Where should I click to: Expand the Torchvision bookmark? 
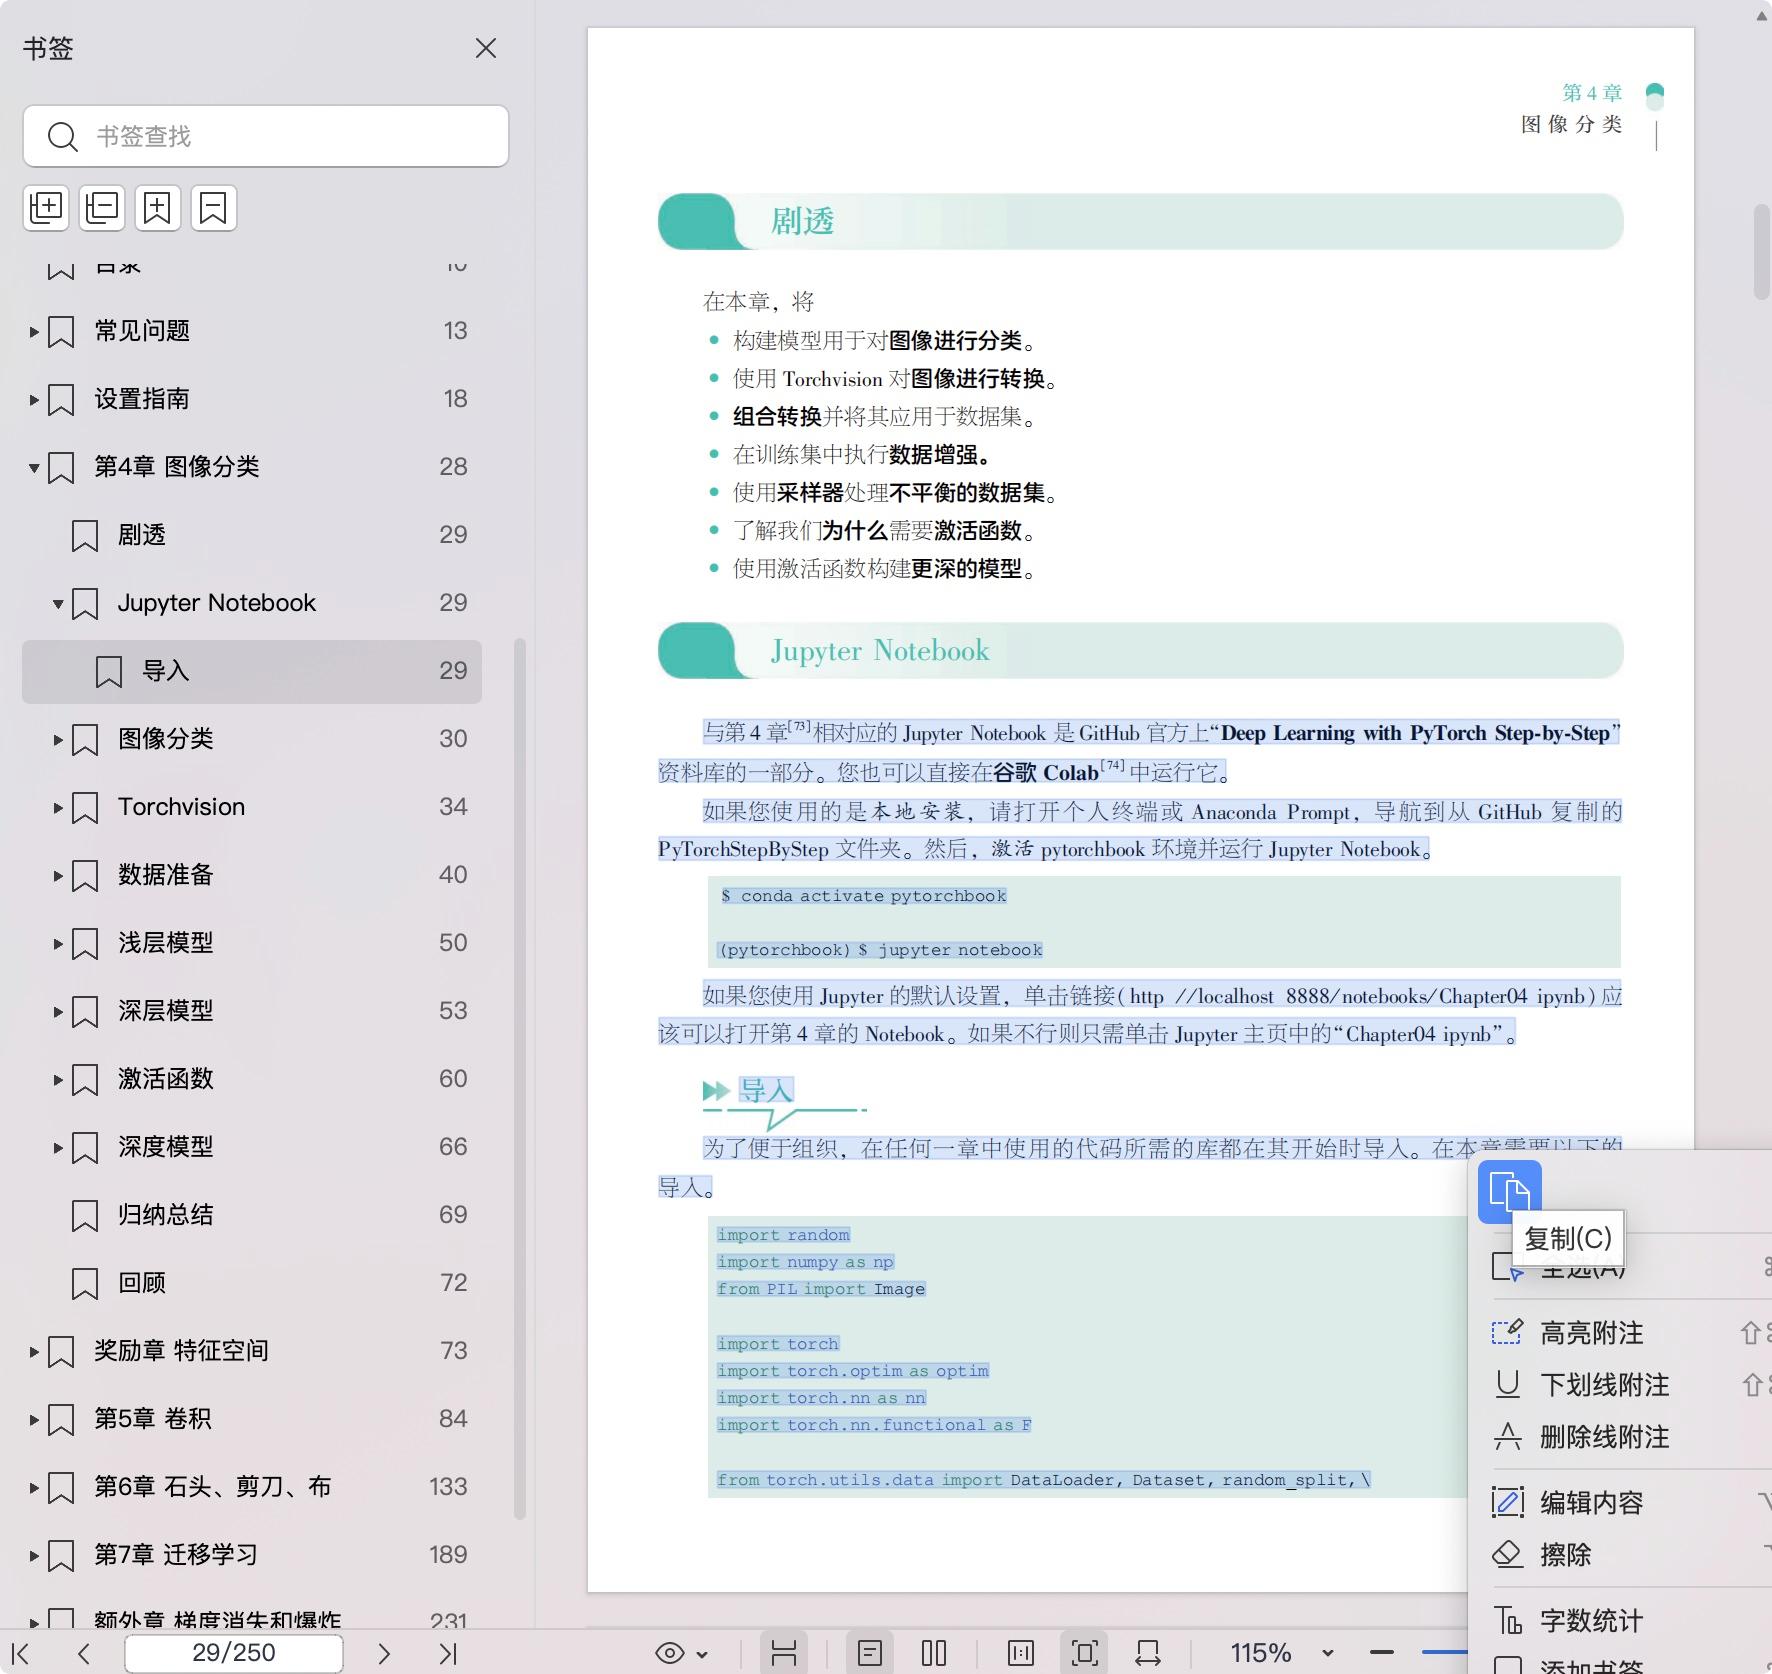tap(58, 807)
